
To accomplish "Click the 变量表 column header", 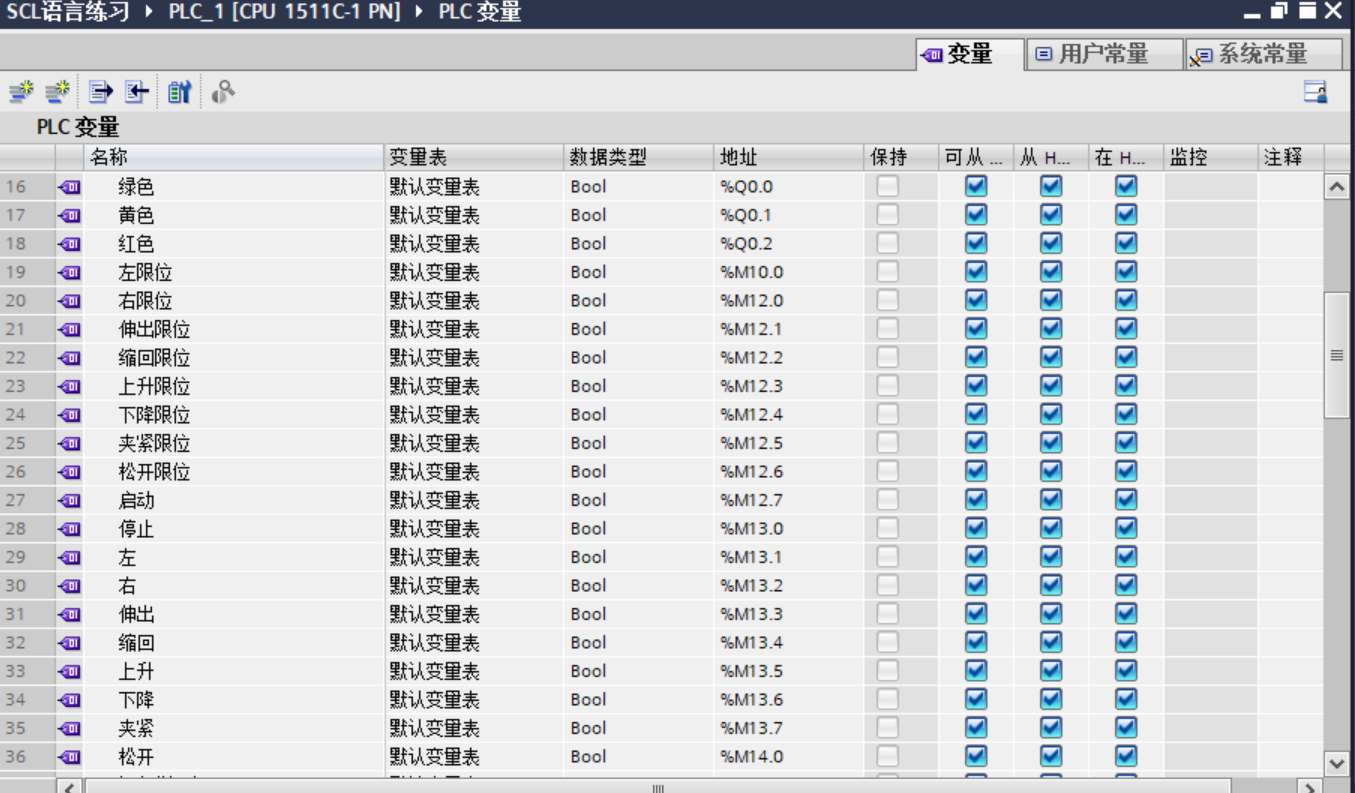I will pyautogui.click(x=475, y=157).
